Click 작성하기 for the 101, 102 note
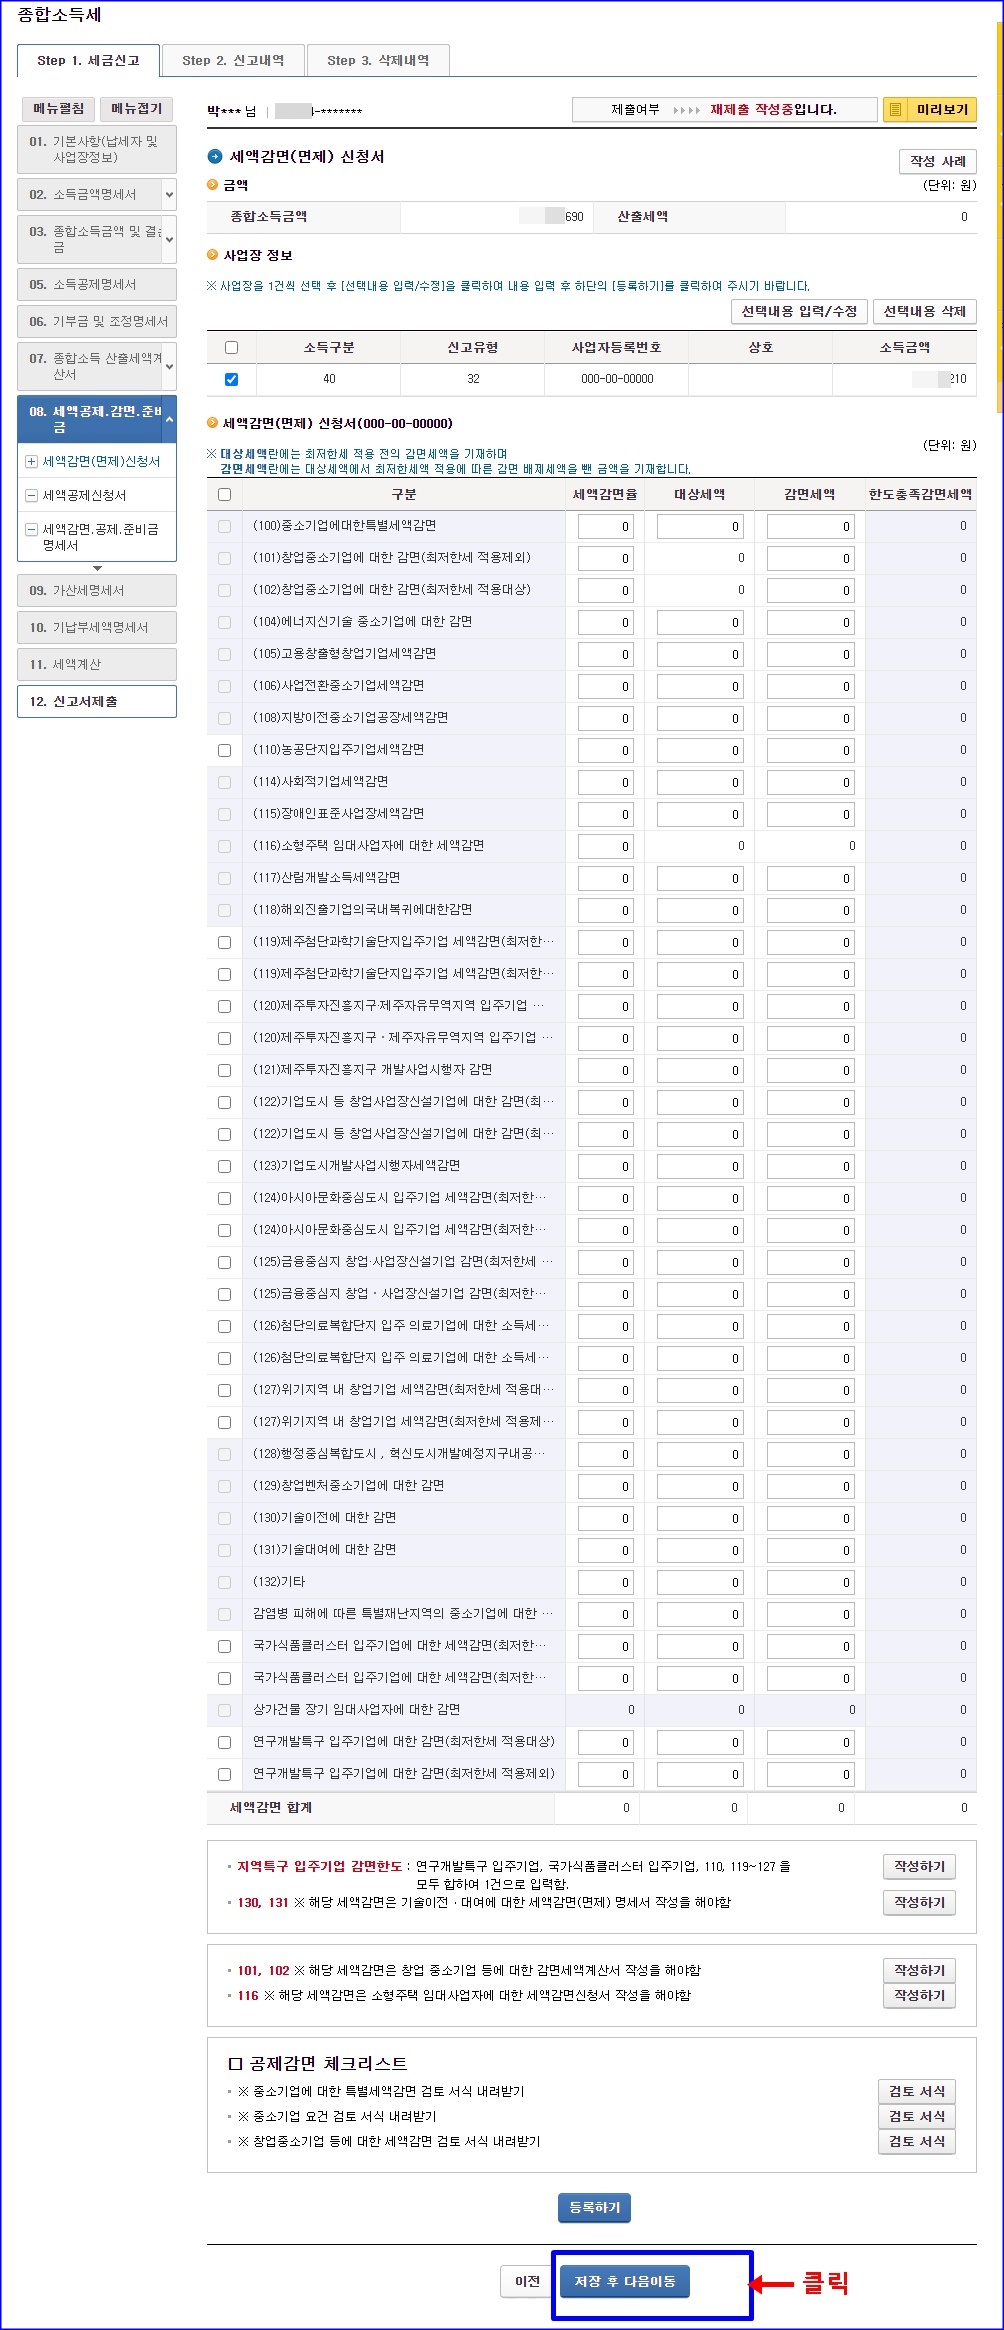 919,1970
